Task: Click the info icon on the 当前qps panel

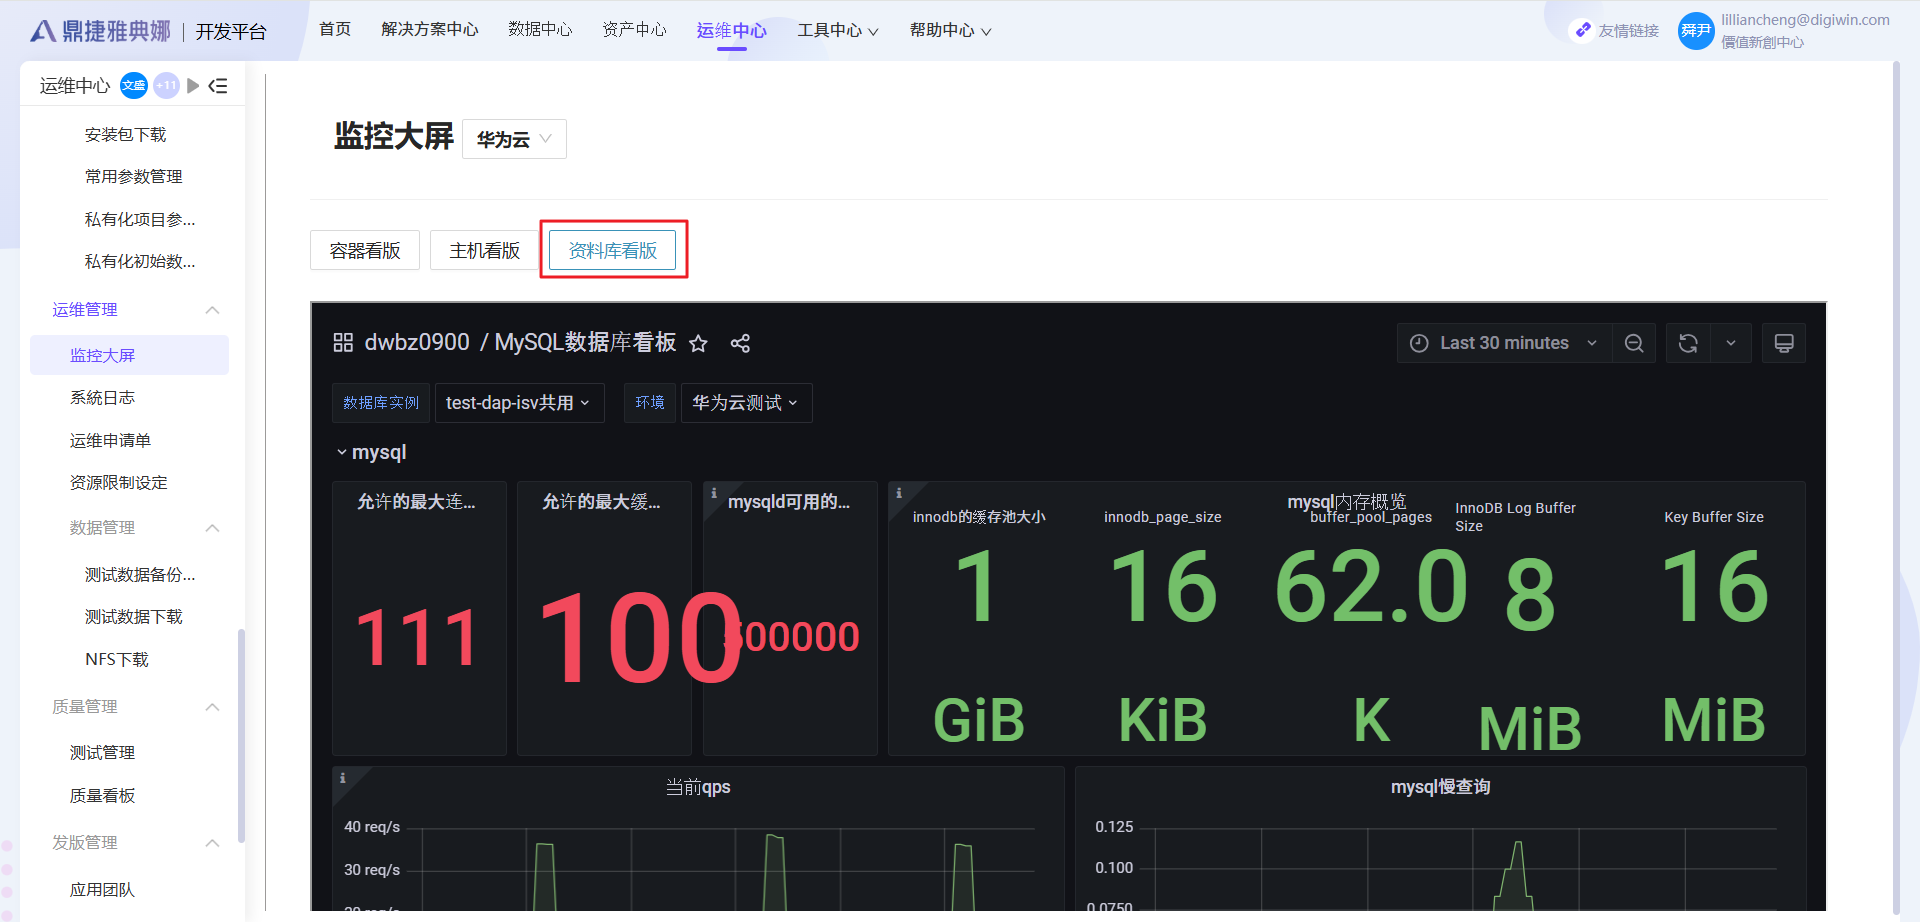Action: click(x=343, y=778)
